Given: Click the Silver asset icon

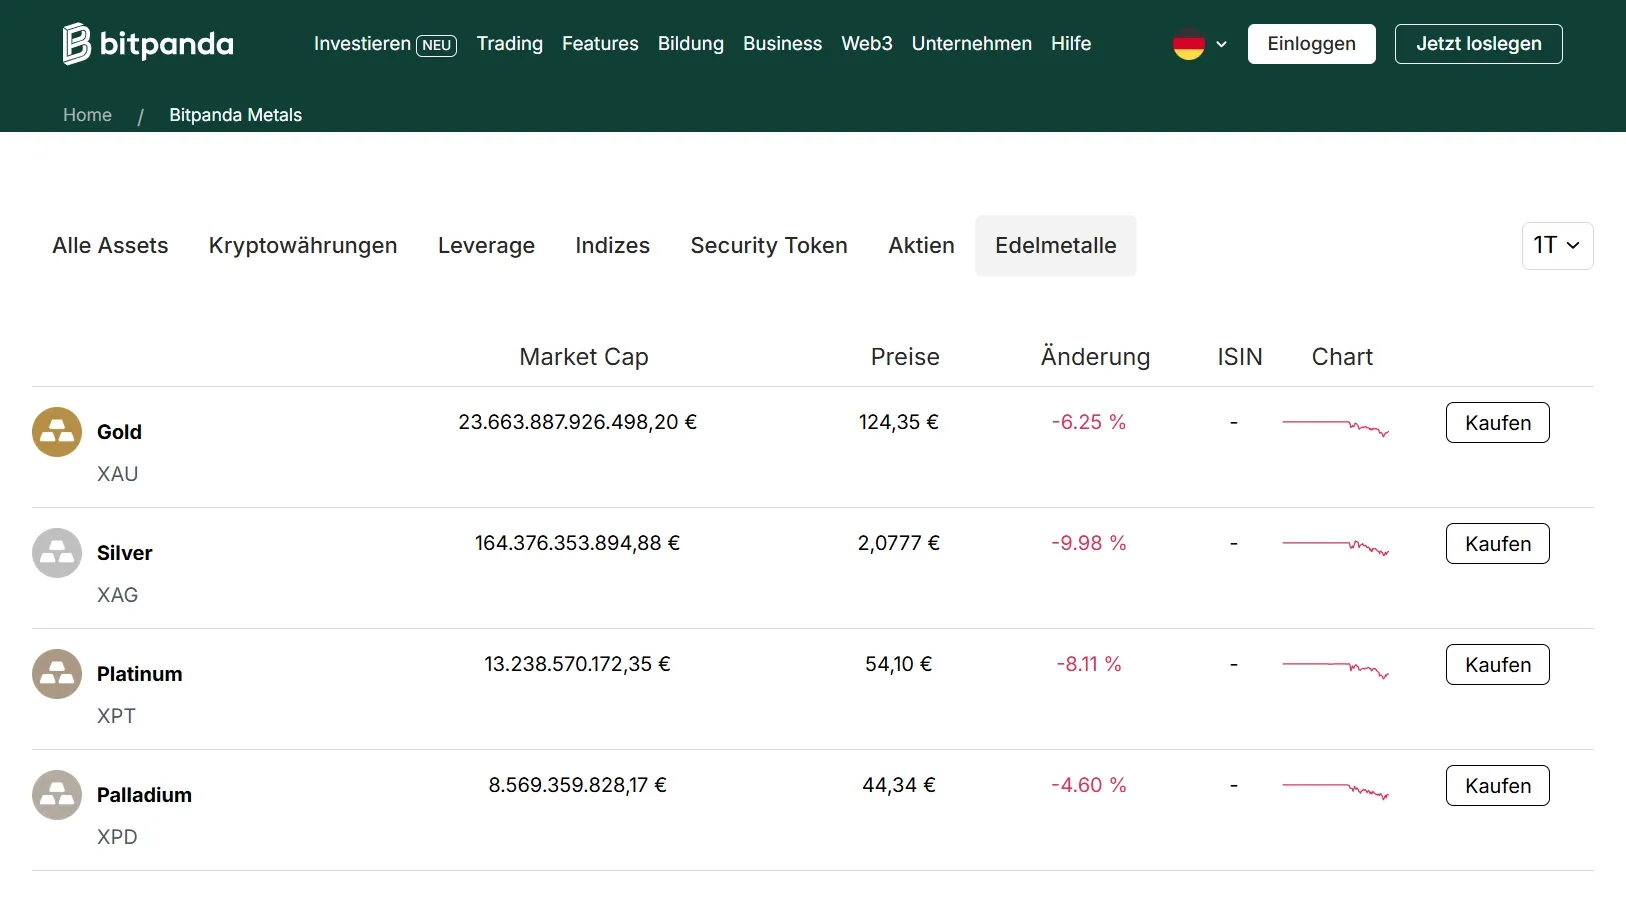Looking at the screenshot, I should [56, 552].
